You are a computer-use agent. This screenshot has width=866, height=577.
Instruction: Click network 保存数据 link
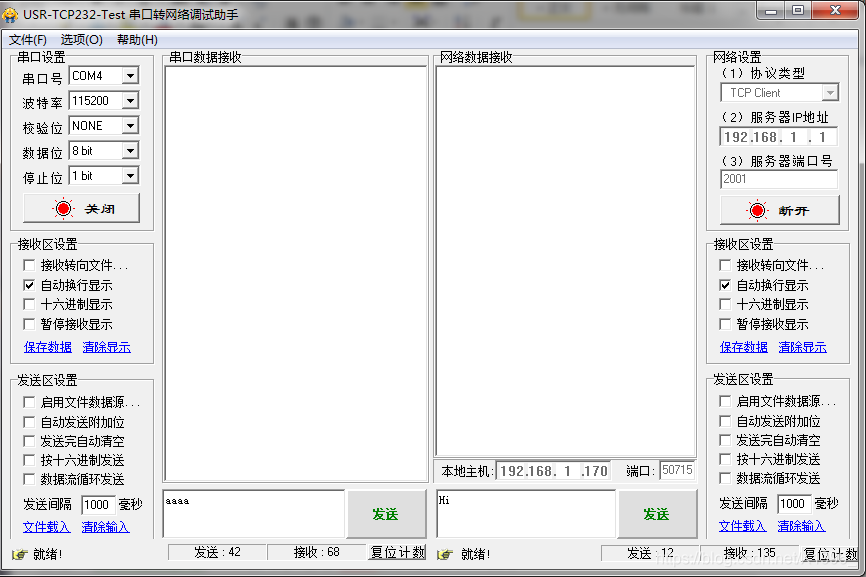[x=743, y=347]
